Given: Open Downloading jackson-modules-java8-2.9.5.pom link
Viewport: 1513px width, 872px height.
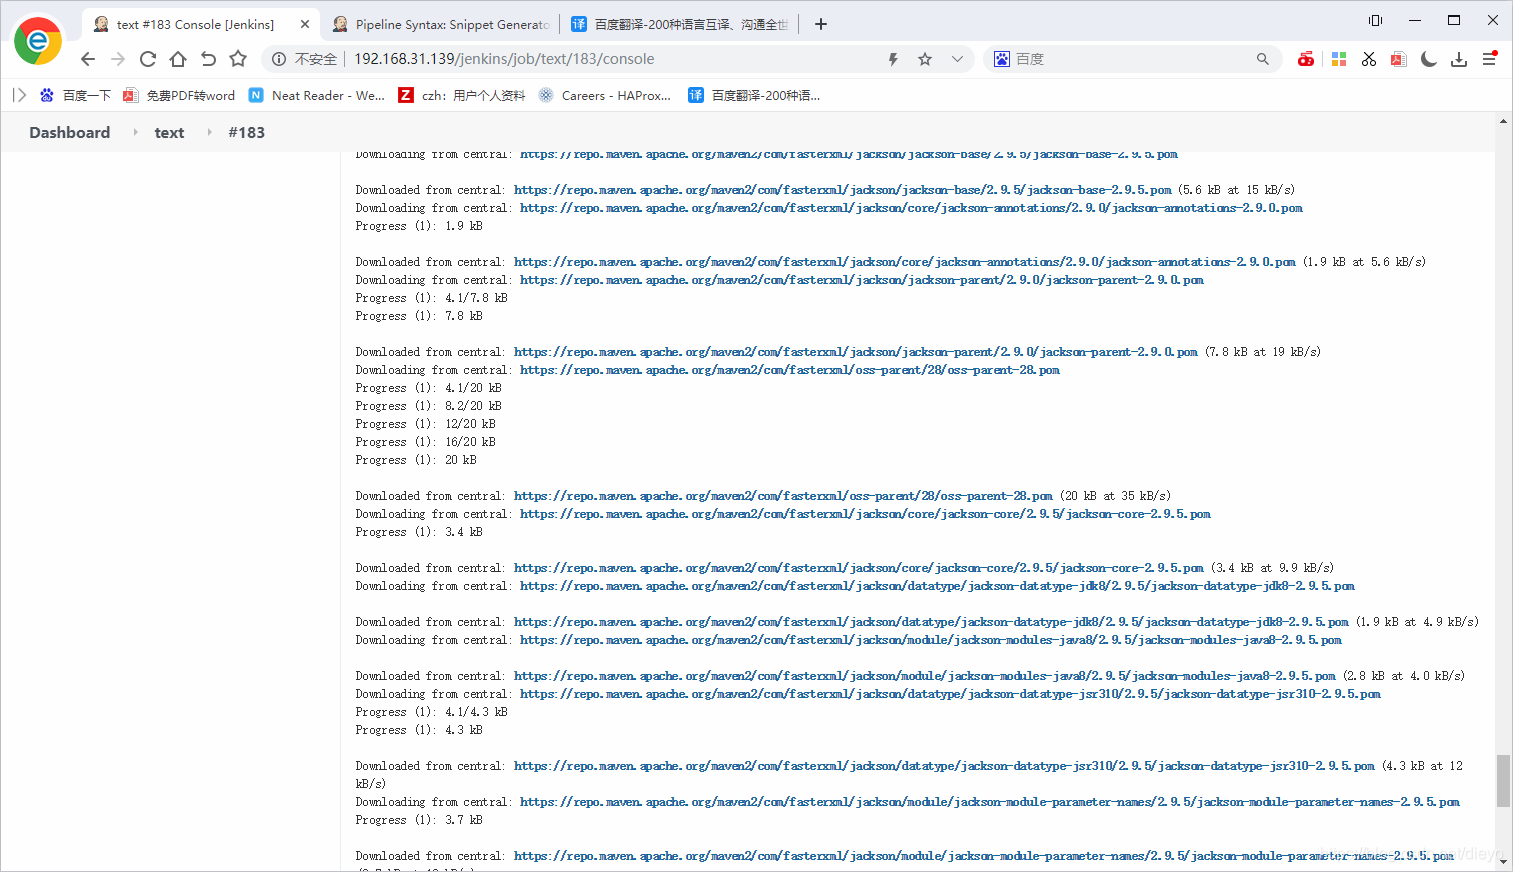Looking at the screenshot, I should [x=930, y=640].
